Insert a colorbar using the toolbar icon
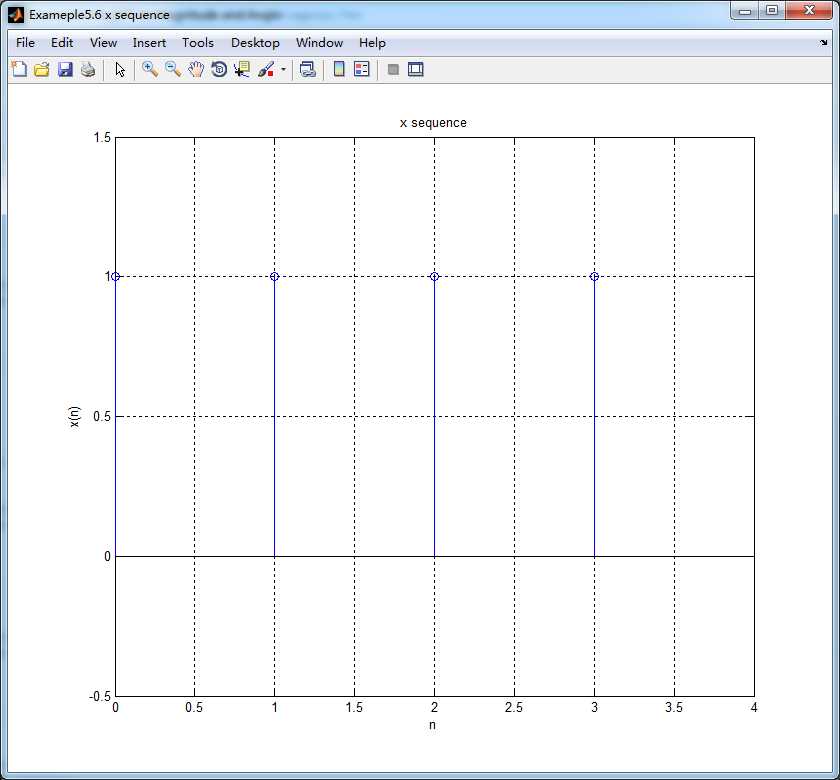Image resolution: width=840 pixels, height=780 pixels. click(339, 69)
